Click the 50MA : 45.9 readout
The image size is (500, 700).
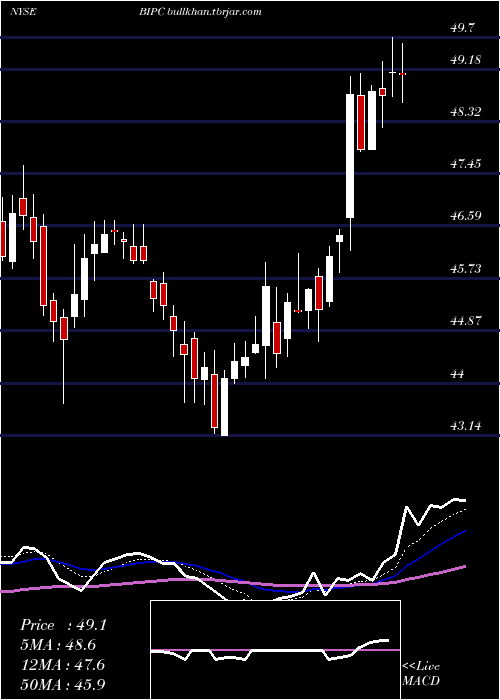click(63, 684)
